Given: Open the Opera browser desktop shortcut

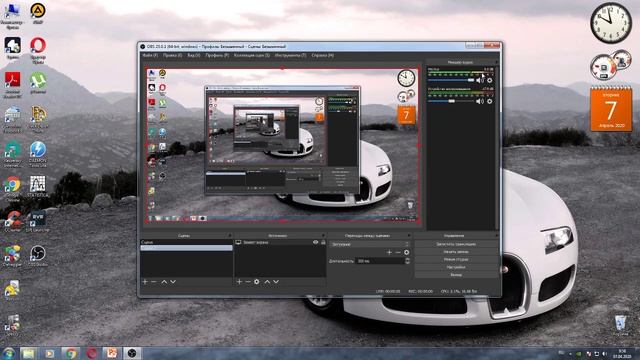Looking at the screenshot, I should point(38,50).
